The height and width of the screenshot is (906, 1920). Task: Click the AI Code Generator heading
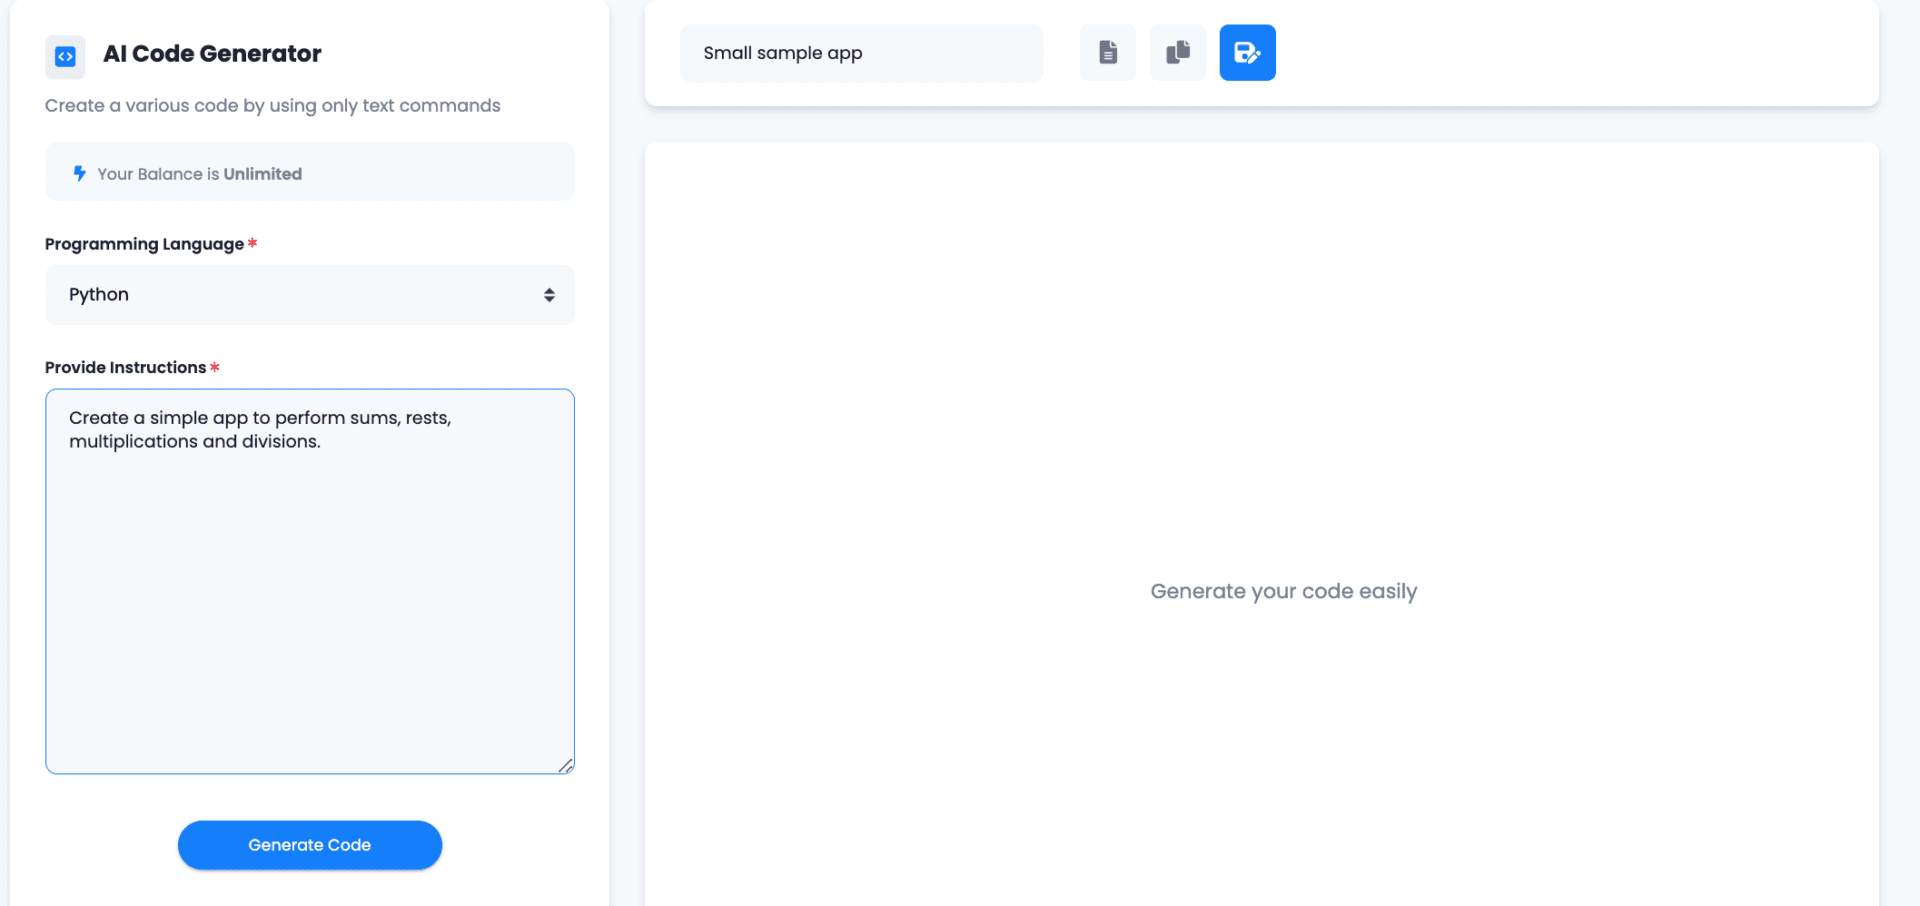coord(212,54)
